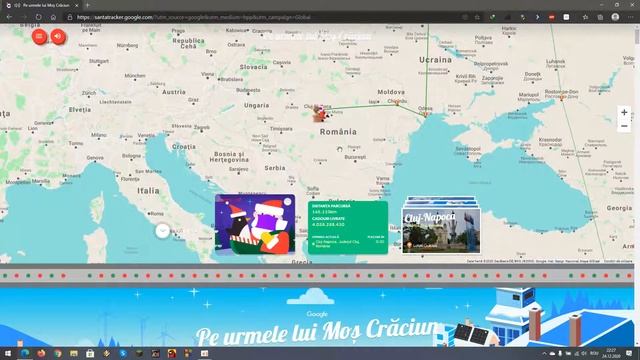Click the green Santa status panel
The height and width of the screenshot is (360, 640).
[348, 227]
